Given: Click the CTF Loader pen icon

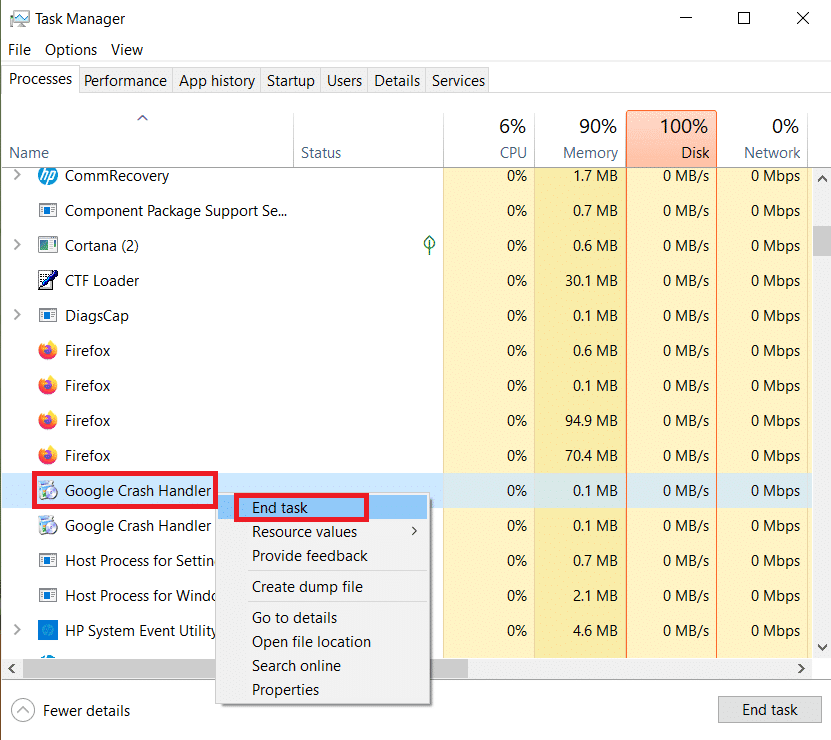Looking at the screenshot, I should pyautogui.click(x=47, y=281).
